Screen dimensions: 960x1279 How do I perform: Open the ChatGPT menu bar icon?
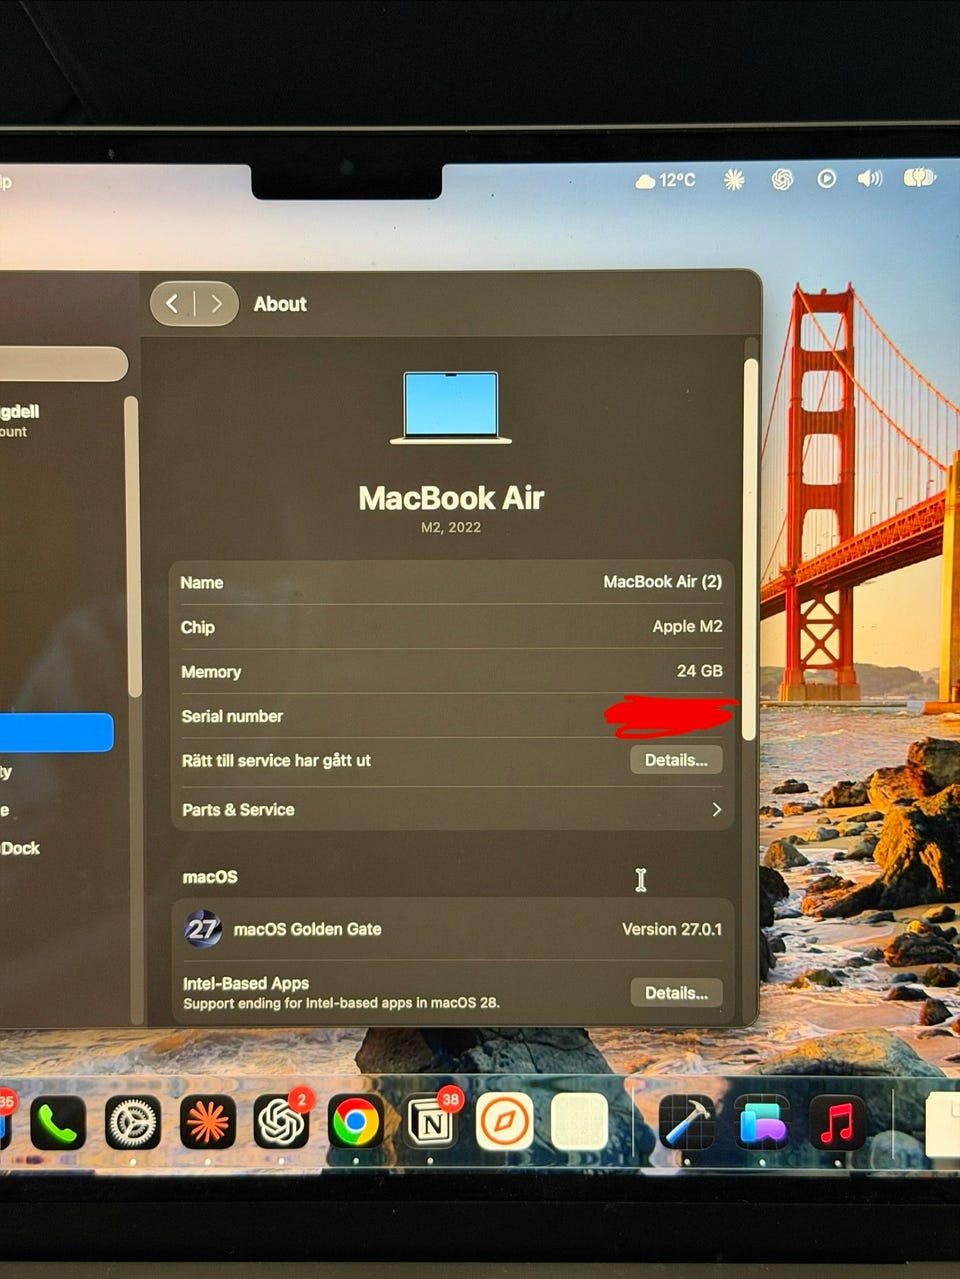tap(782, 179)
